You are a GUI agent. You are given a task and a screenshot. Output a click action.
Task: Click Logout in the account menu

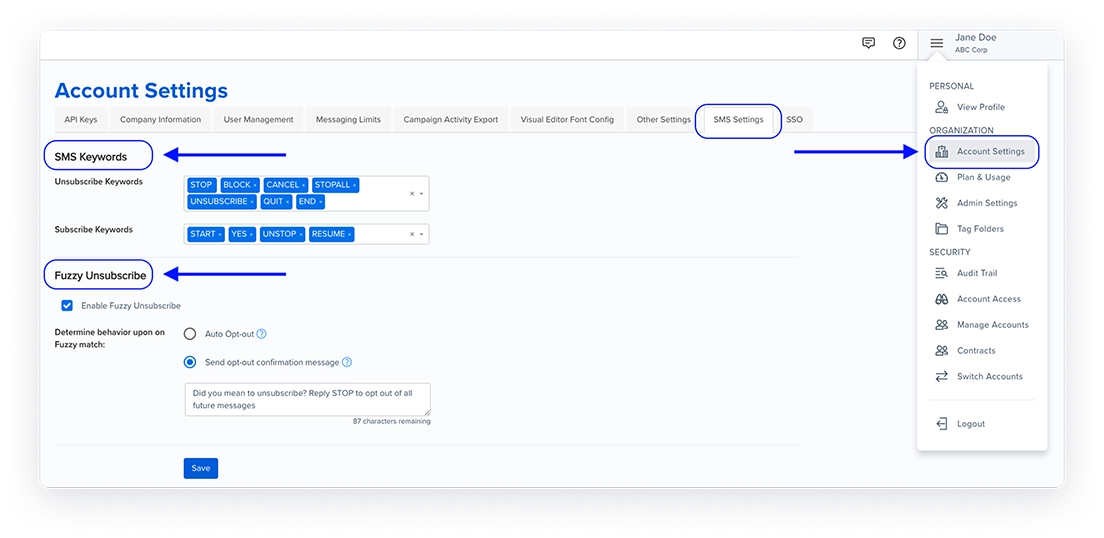pyautogui.click(x=970, y=424)
